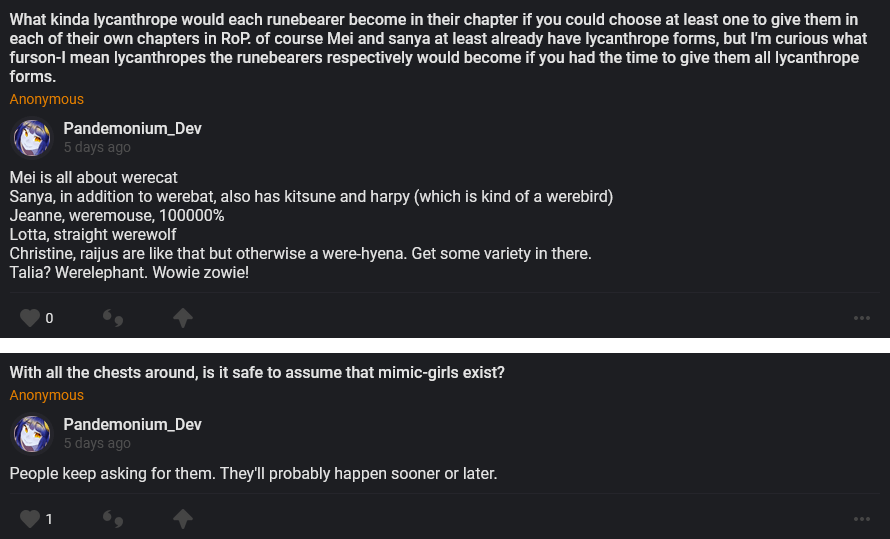Open the lycanthrope answer's "5 days ago" timestamp
Viewport: 890px width, 539px height.
pyautogui.click(x=97, y=147)
